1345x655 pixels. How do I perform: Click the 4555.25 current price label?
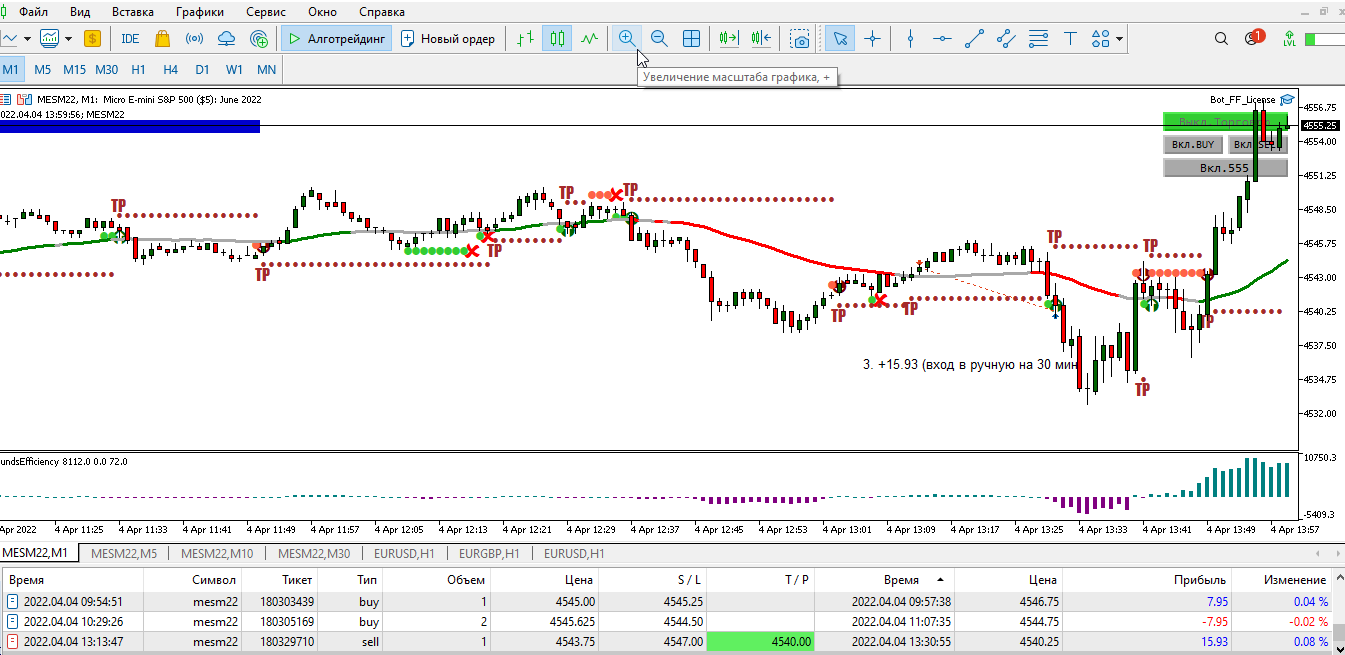[x=1321, y=125]
